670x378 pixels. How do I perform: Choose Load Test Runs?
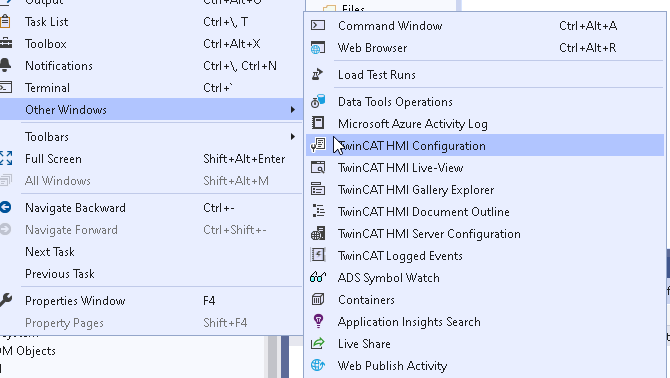(x=485, y=75)
